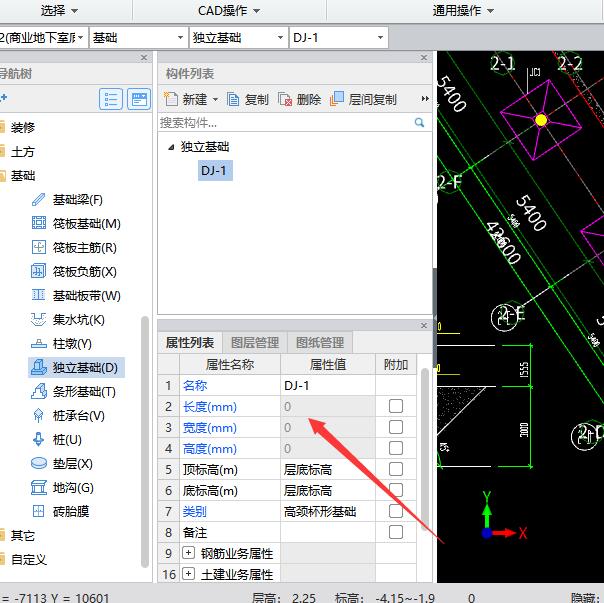Close the 构件列表 panel
The width and height of the screenshot is (604, 603).
click(424, 57)
